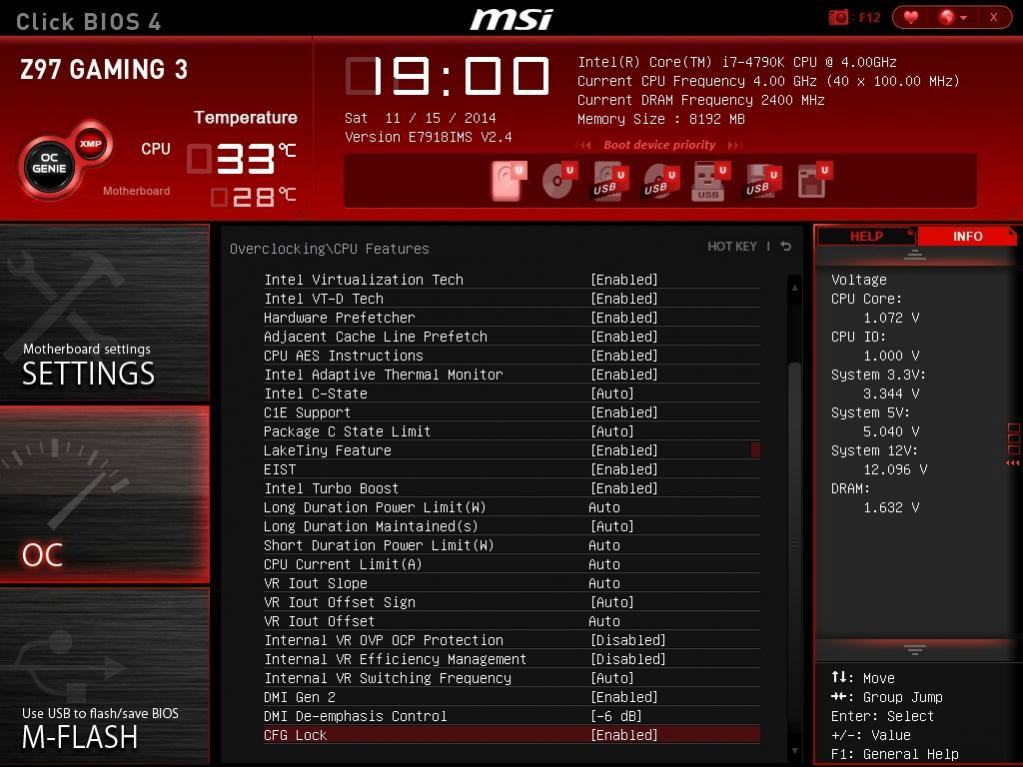Click the VR Iout Offset Auto value
Screen dimensions: 1023x767
(604, 621)
